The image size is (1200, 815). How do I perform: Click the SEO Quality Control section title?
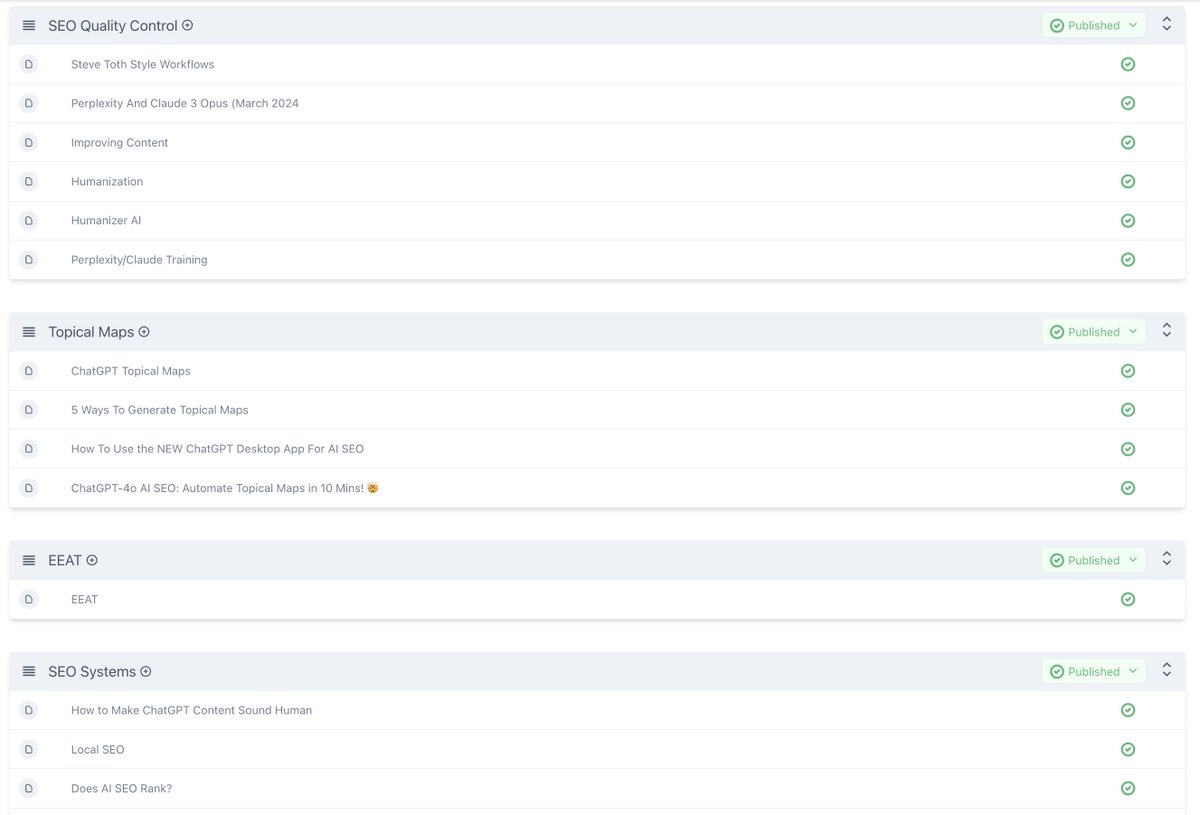pyautogui.click(x=113, y=25)
